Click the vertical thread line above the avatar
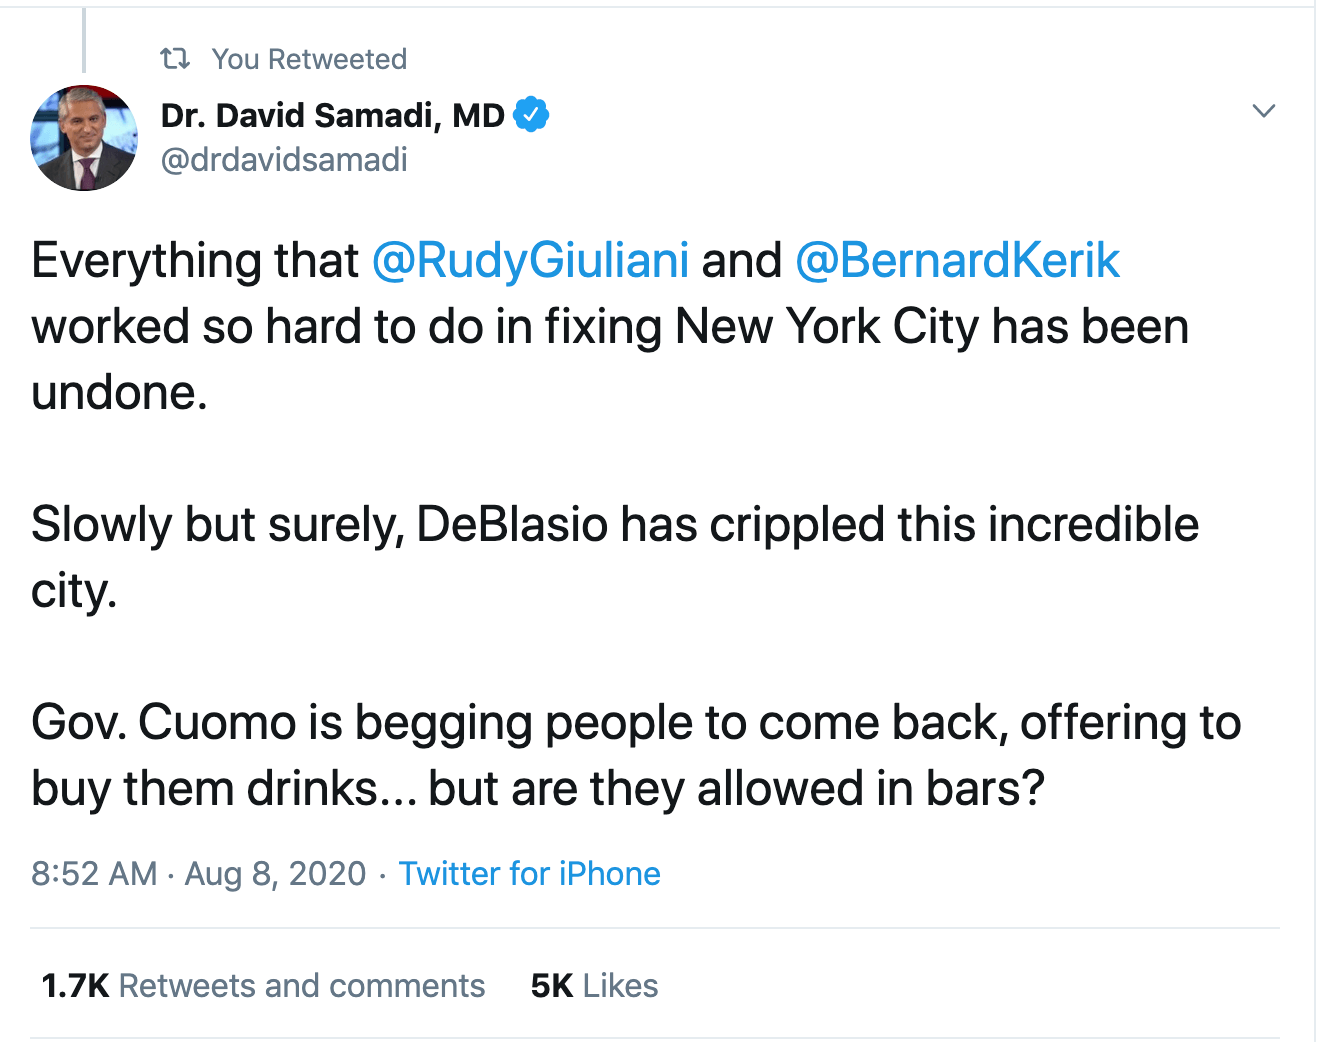1320x1042 pixels. click(x=84, y=40)
